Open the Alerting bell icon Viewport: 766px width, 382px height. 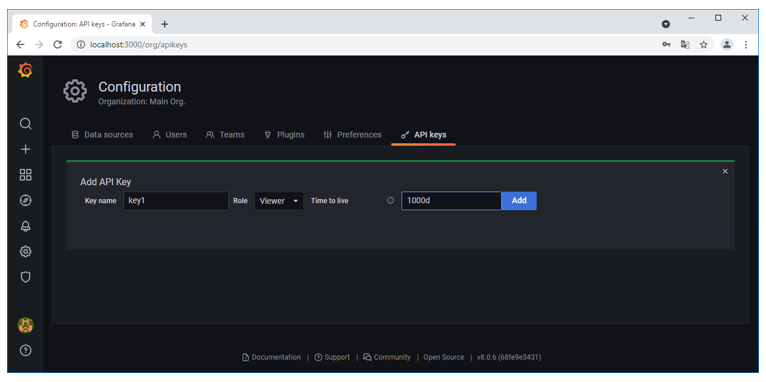[x=25, y=226]
